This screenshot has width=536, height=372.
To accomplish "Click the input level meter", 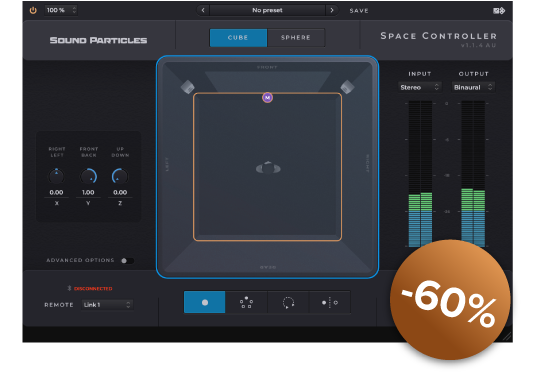I will tap(420, 174).
